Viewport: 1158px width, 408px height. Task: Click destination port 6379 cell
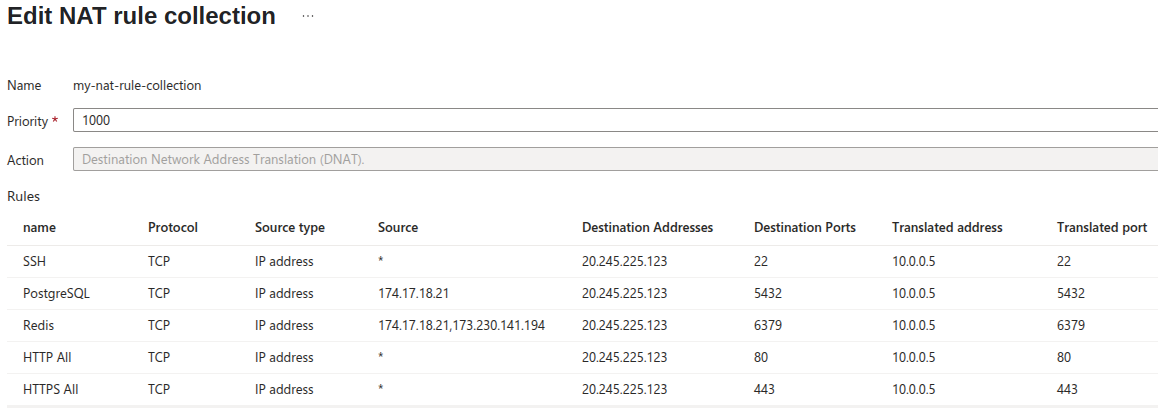[769, 325]
